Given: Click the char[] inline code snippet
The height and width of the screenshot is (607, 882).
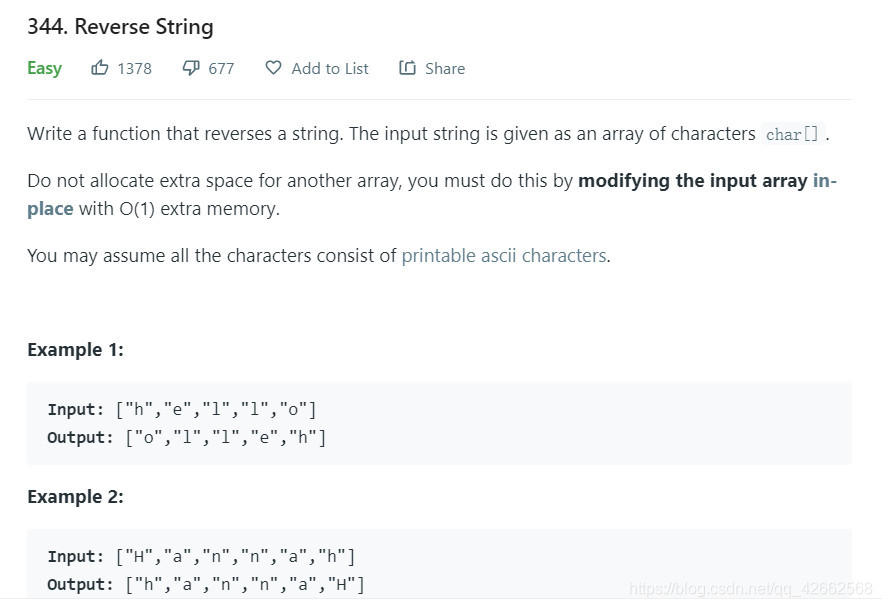Looking at the screenshot, I should (x=792, y=134).
